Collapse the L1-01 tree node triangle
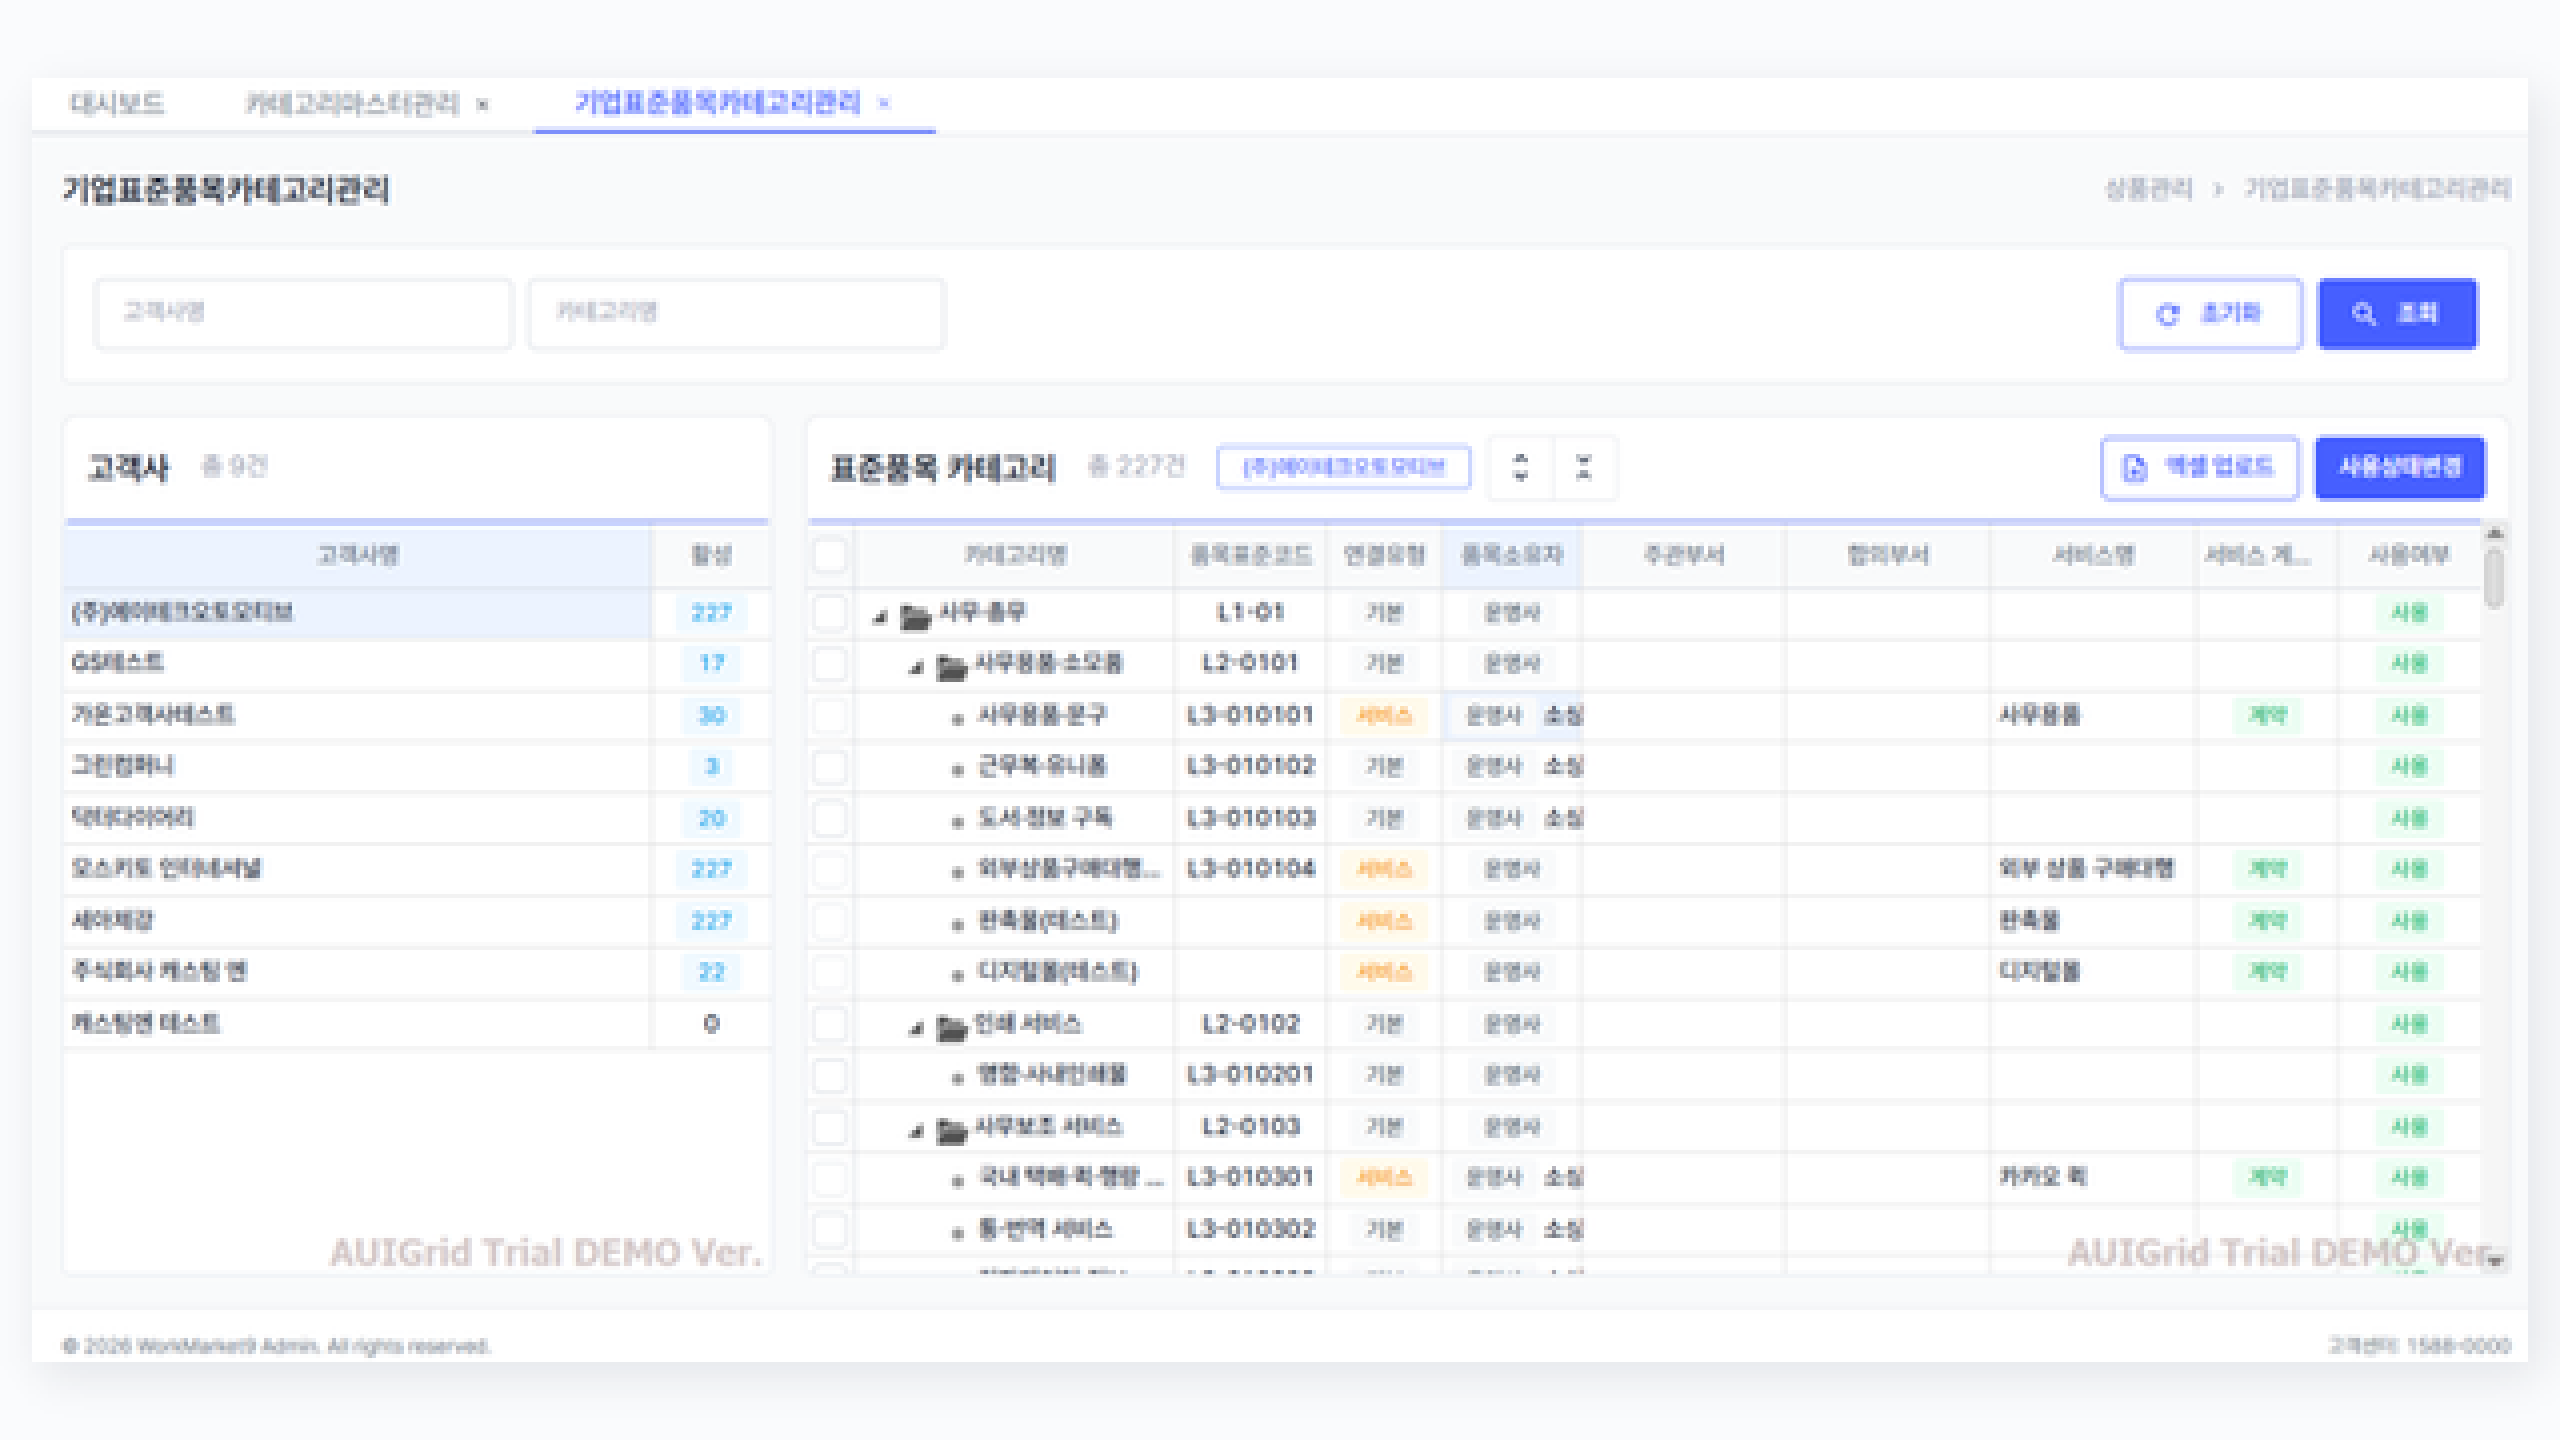This screenshot has width=2560, height=1440. point(880,616)
